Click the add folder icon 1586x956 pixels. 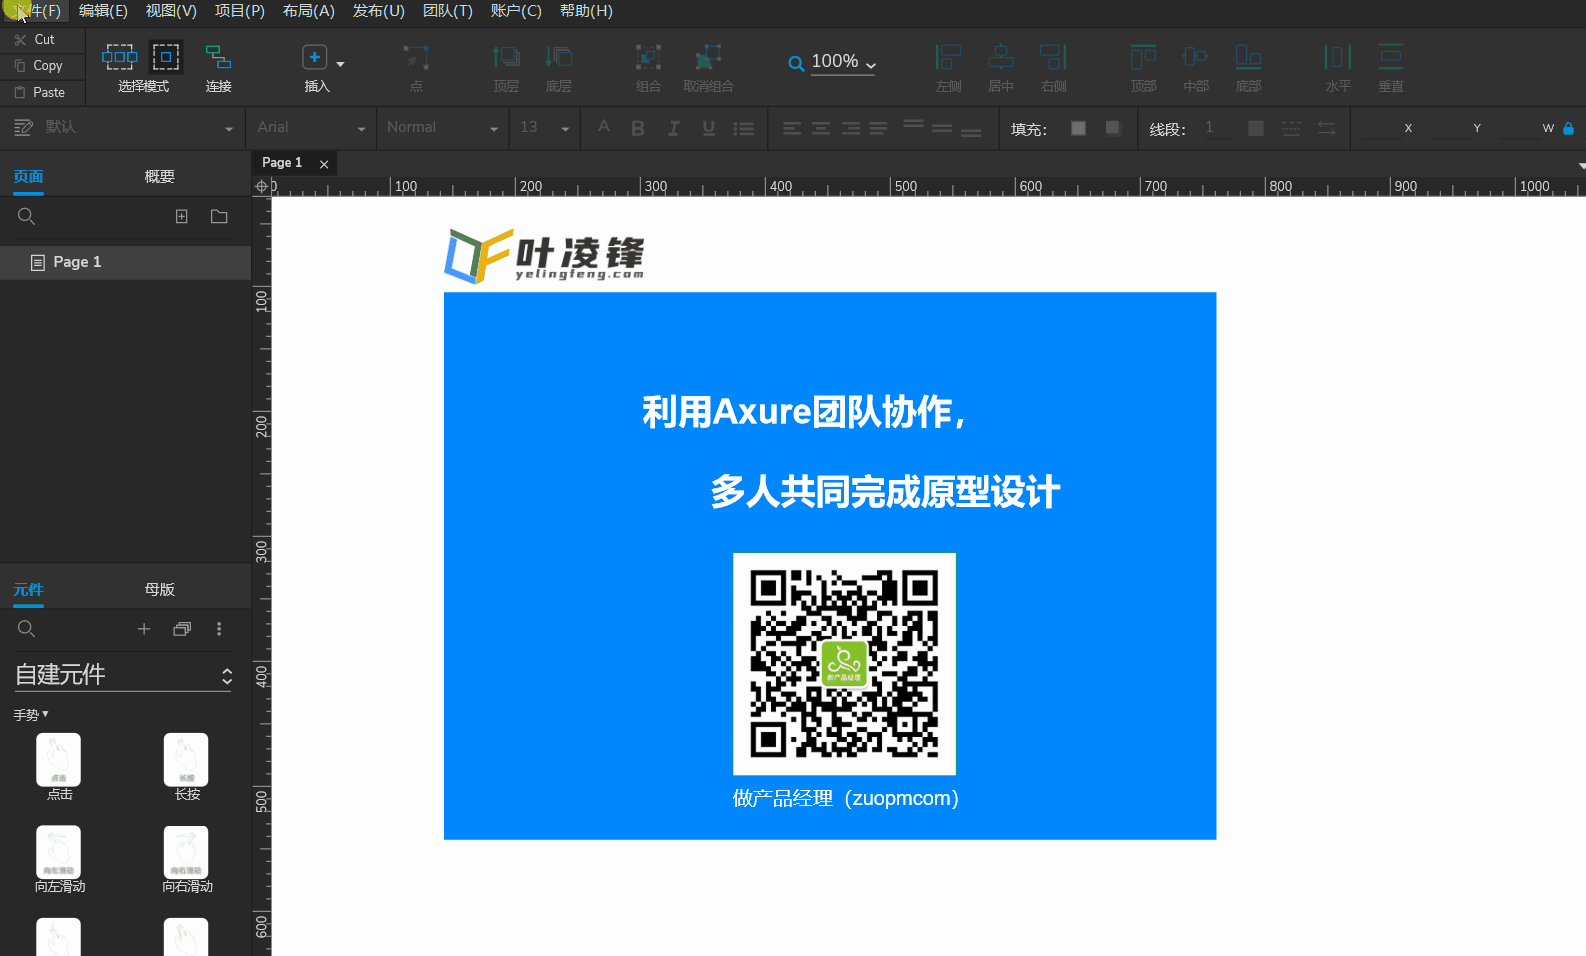coord(219,216)
